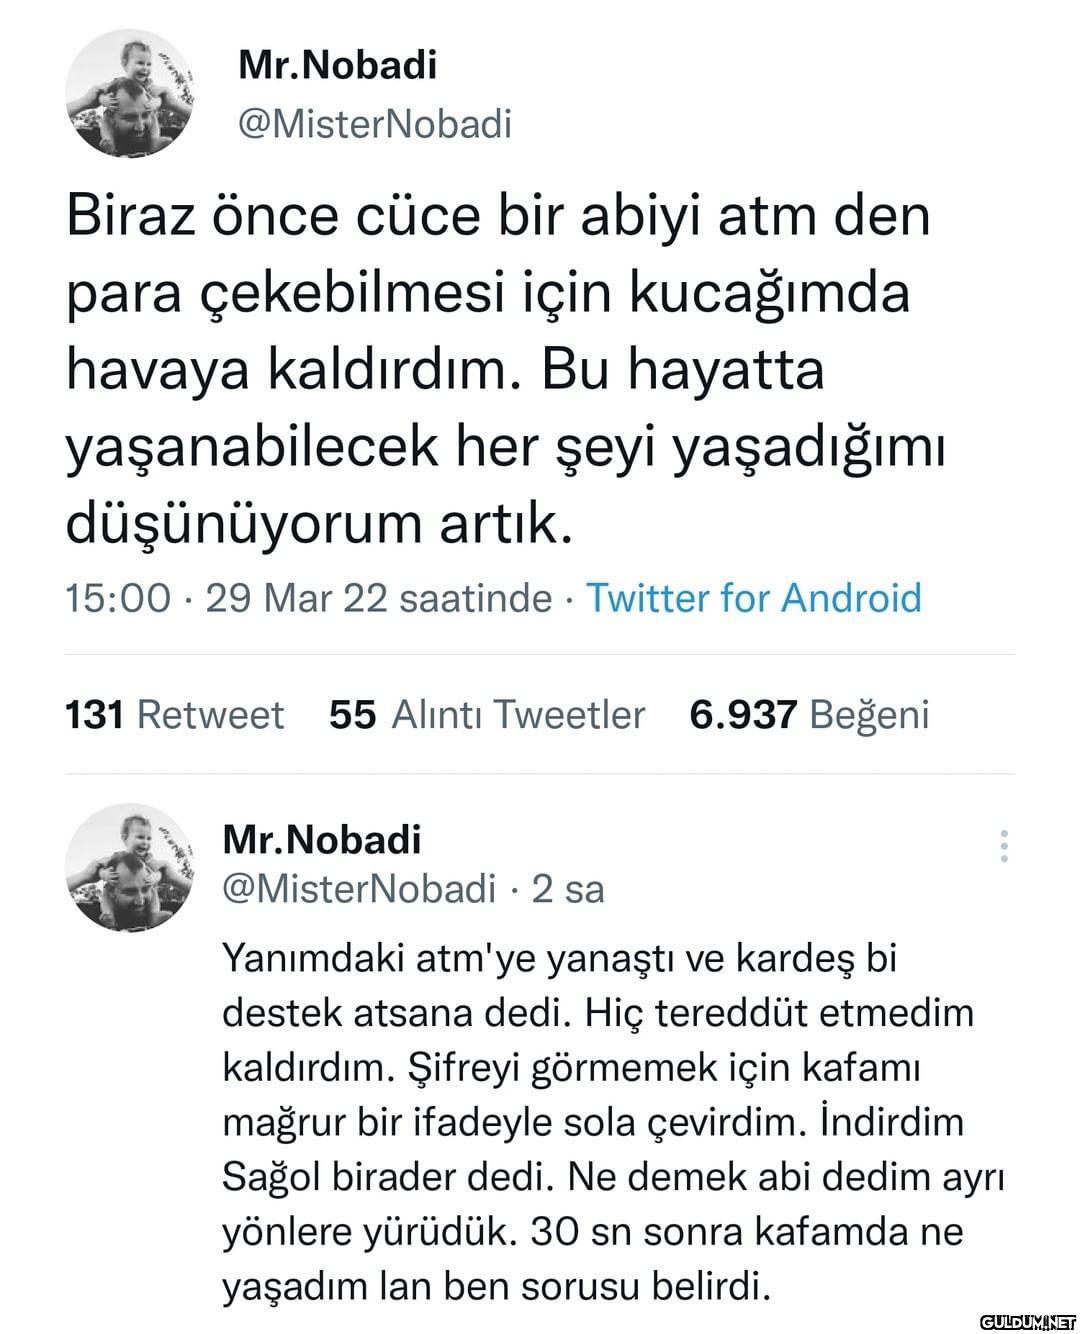Show the 6.937 Beğeni likes list

click(x=809, y=715)
